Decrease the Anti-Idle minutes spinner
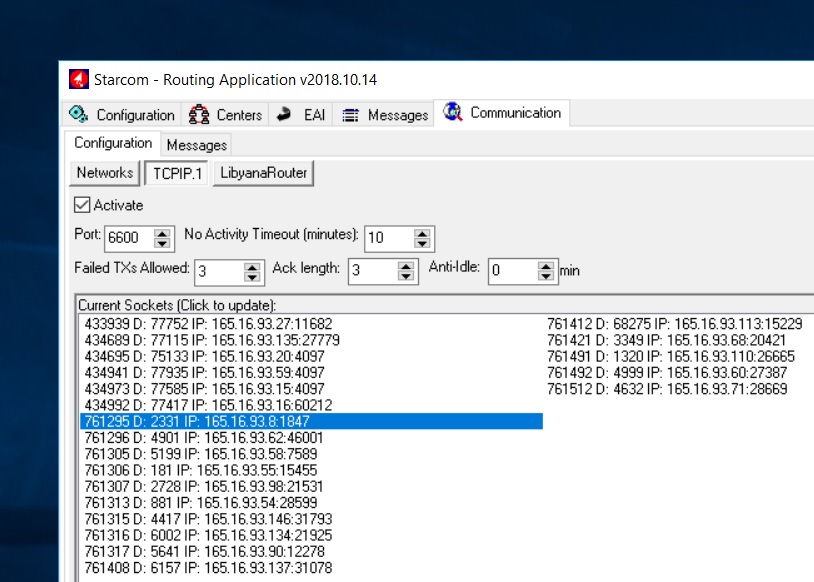Screen dimensions: 814x582 tap(546, 276)
